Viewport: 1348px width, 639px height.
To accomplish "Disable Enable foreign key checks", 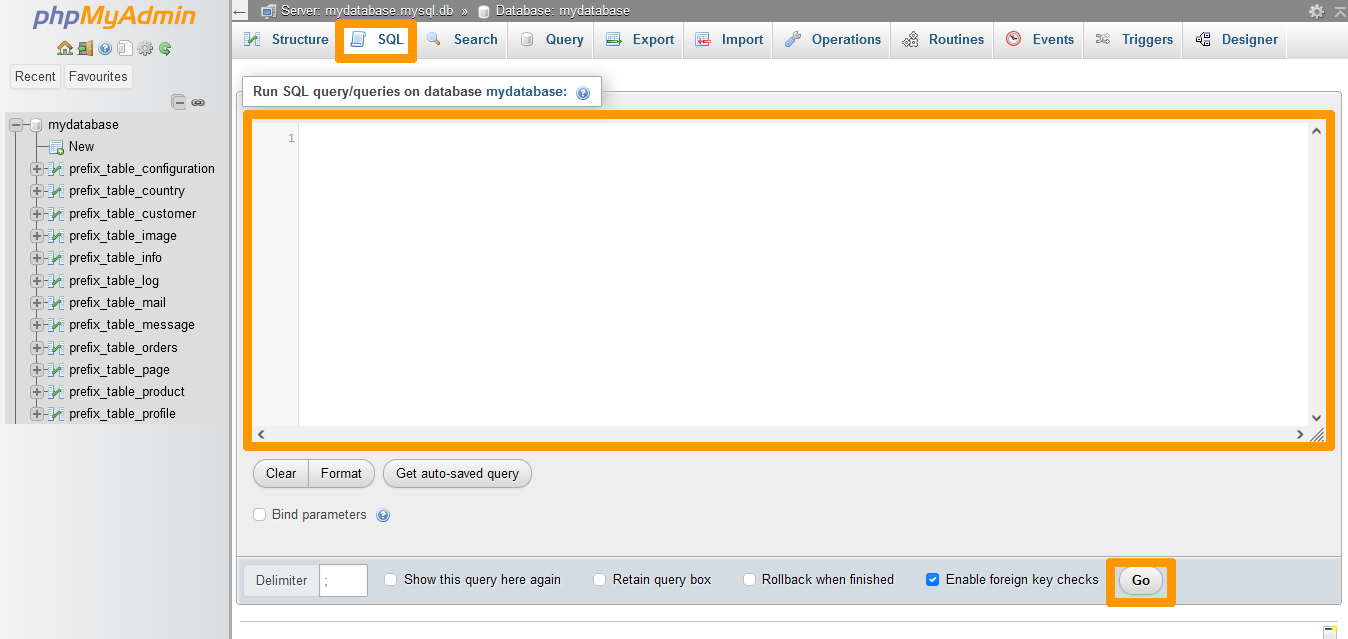I will (x=932, y=578).
